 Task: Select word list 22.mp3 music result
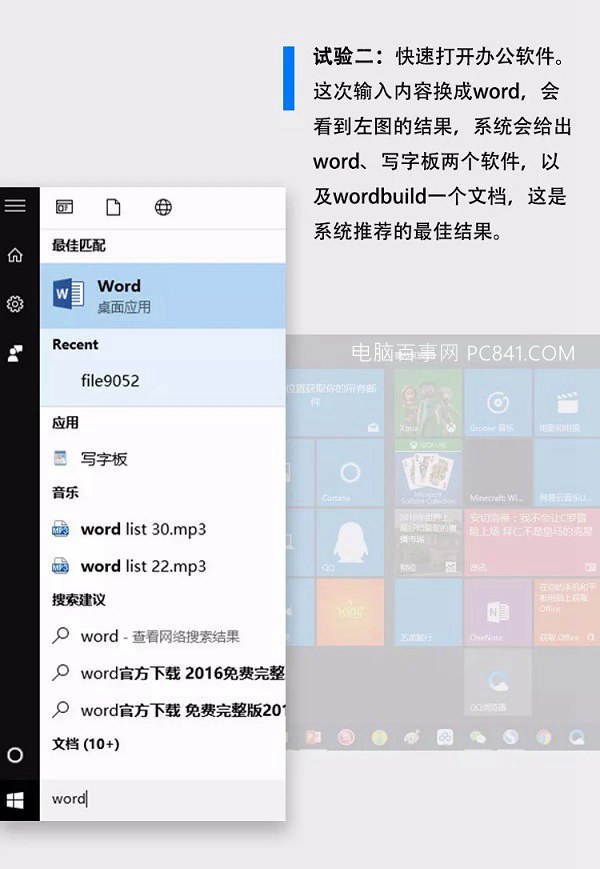(x=143, y=566)
